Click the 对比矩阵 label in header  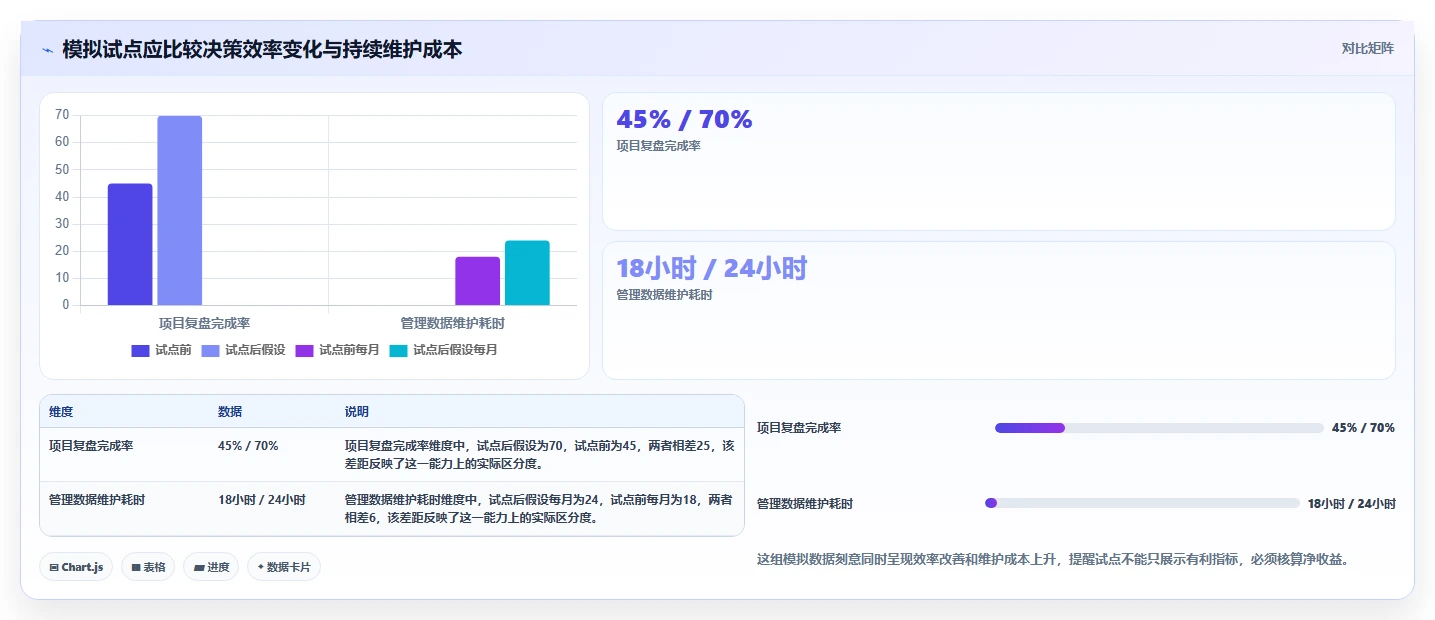(x=1368, y=48)
